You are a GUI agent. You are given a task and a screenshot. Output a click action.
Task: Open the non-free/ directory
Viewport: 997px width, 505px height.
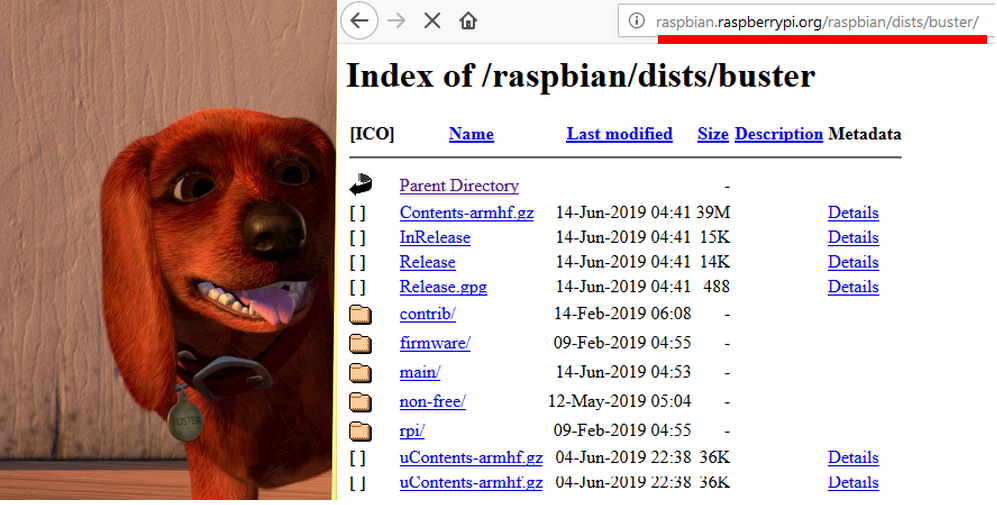tap(432, 401)
